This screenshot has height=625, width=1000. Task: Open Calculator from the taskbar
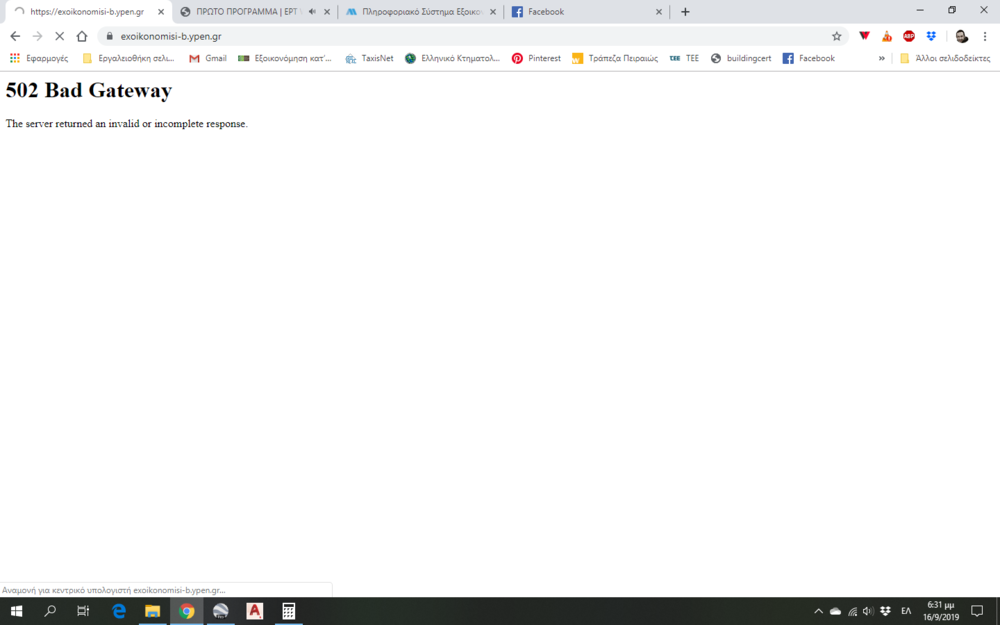[x=288, y=611]
